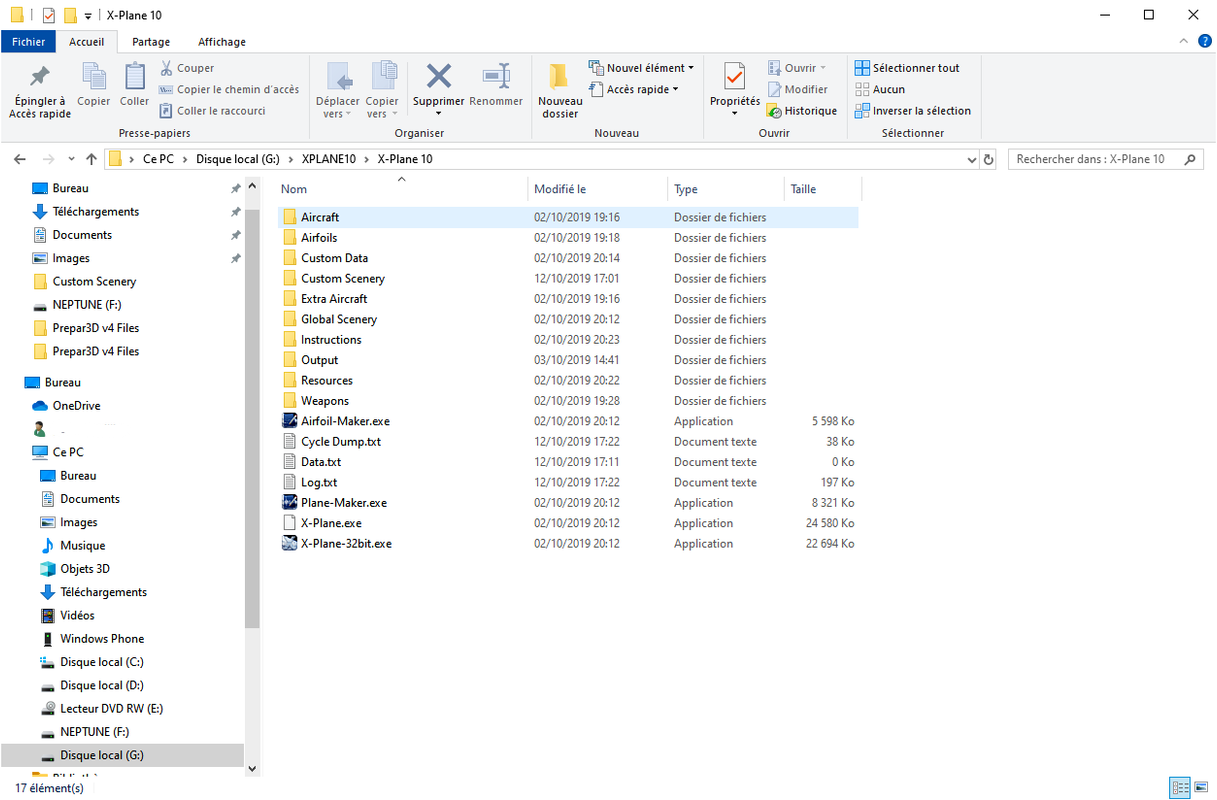Viewport: 1217px width, 800px height.
Task: Open address bar history dropdown arrow
Action: point(972,159)
